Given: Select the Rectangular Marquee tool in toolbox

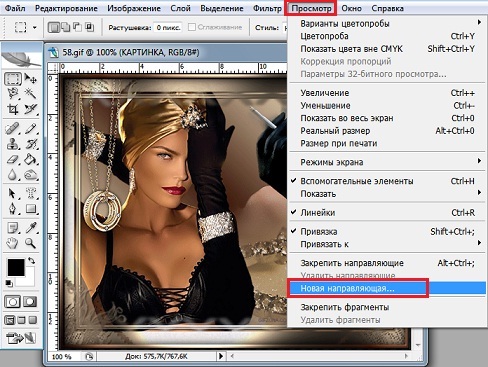Looking at the screenshot, I should click(x=13, y=79).
